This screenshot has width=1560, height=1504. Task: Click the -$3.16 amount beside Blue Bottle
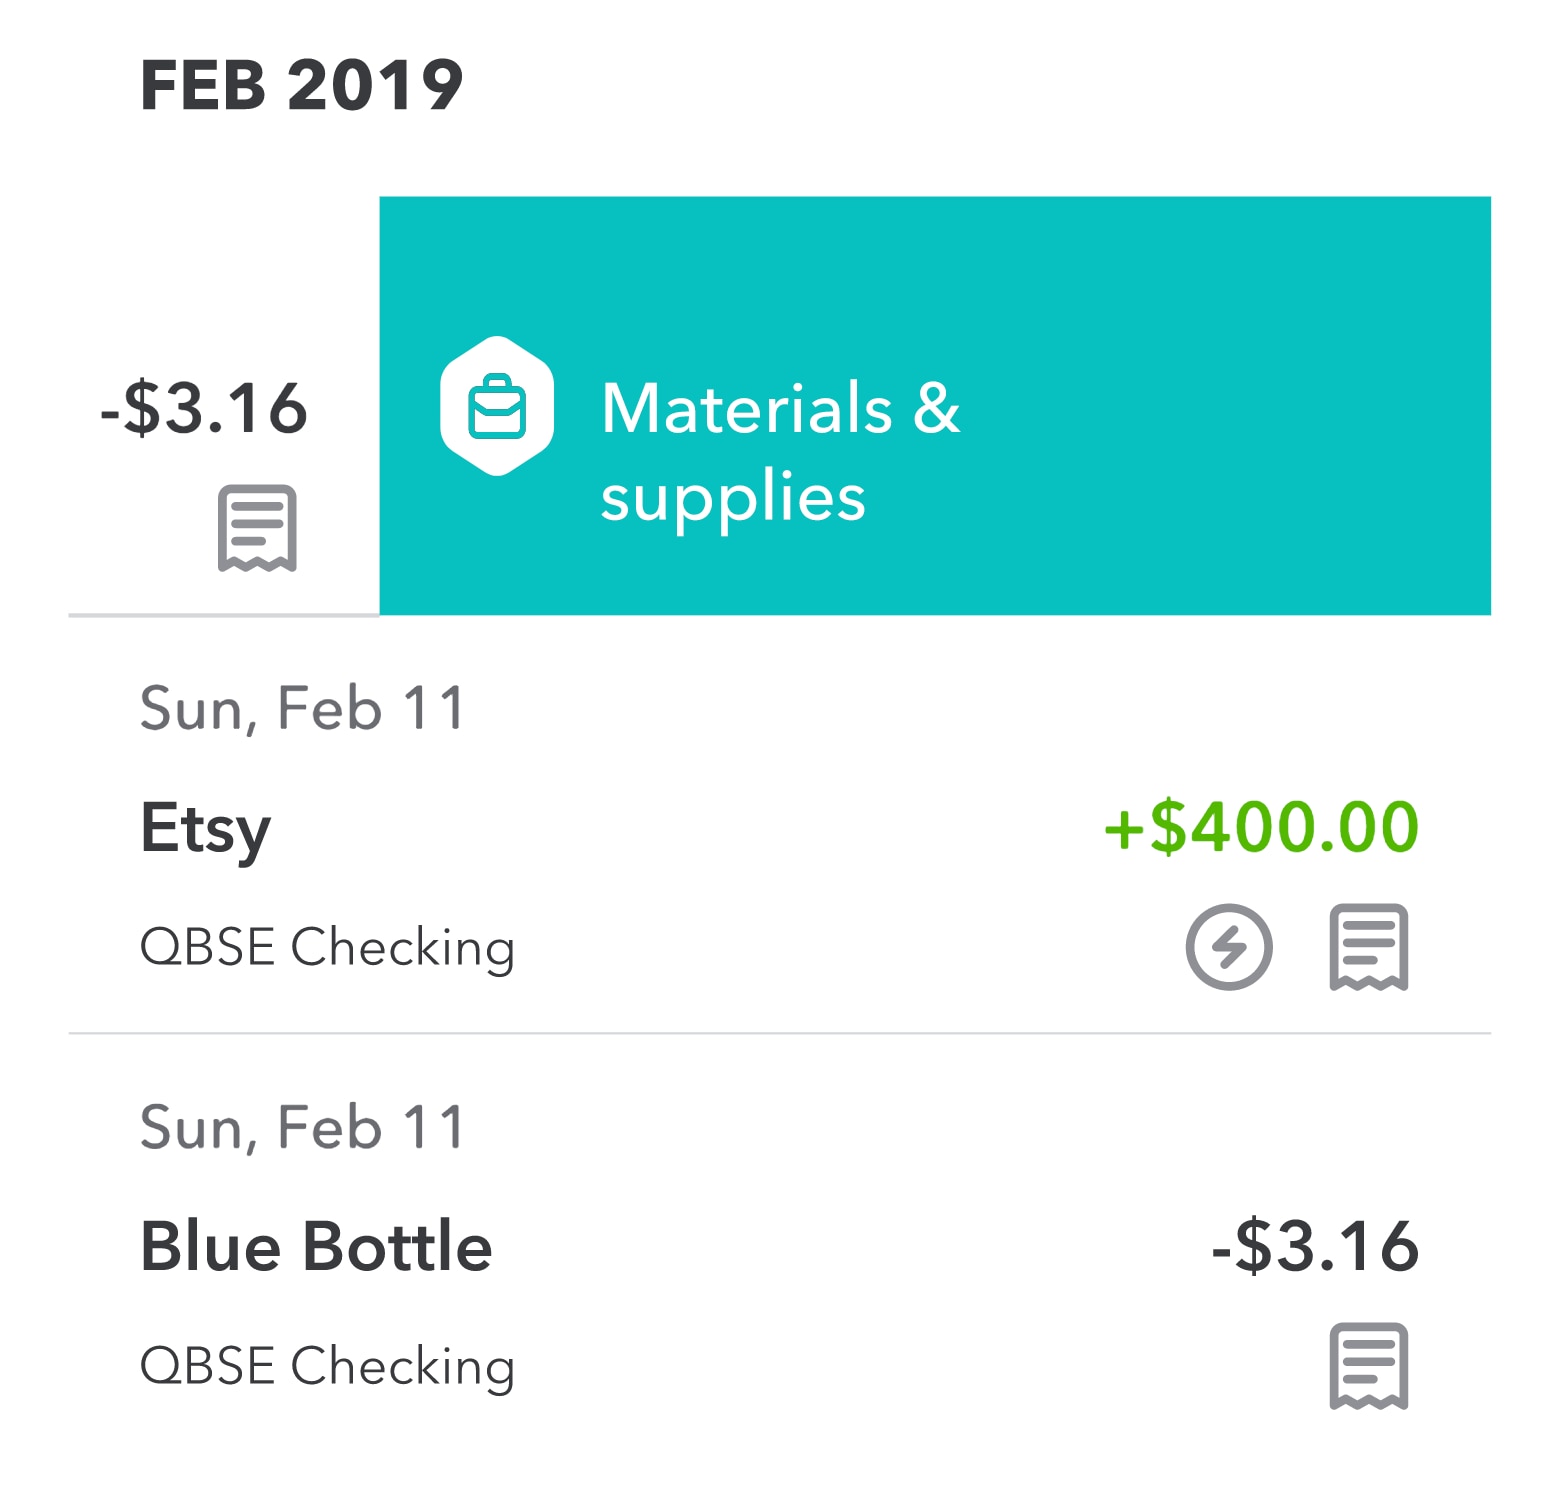pyautogui.click(x=1314, y=1247)
